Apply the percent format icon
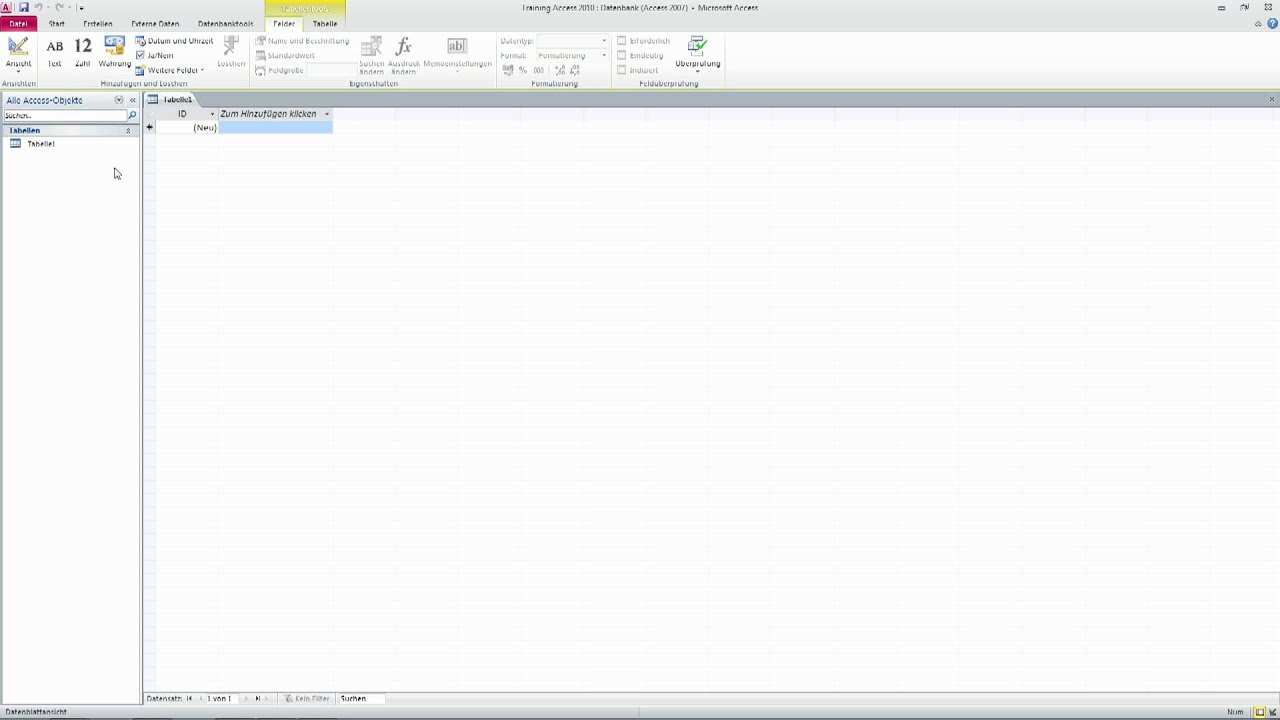This screenshot has width=1280, height=720. pos(523,71)
